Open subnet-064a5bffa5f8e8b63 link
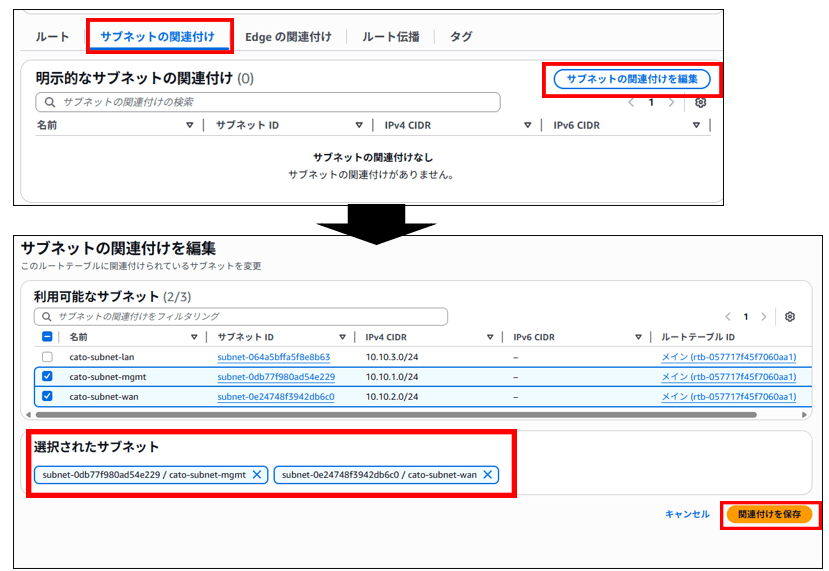Image resolution: width=829 pixels, height=571 pixels. [x=273, y=357]
